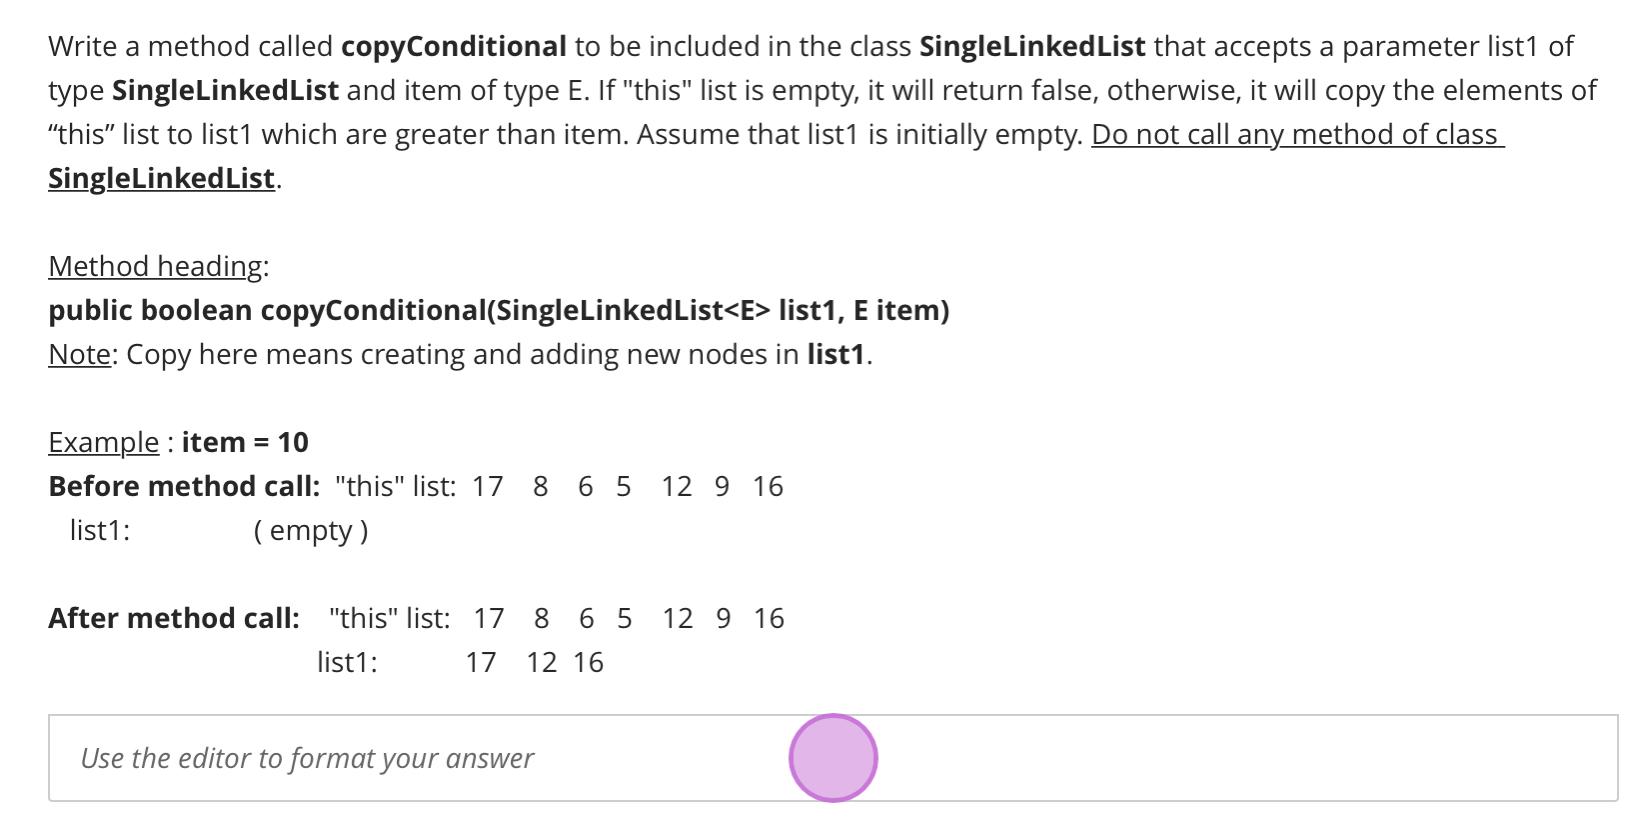
Task: Click the bold 'list1' in the Note line
Action: [836, 354]
